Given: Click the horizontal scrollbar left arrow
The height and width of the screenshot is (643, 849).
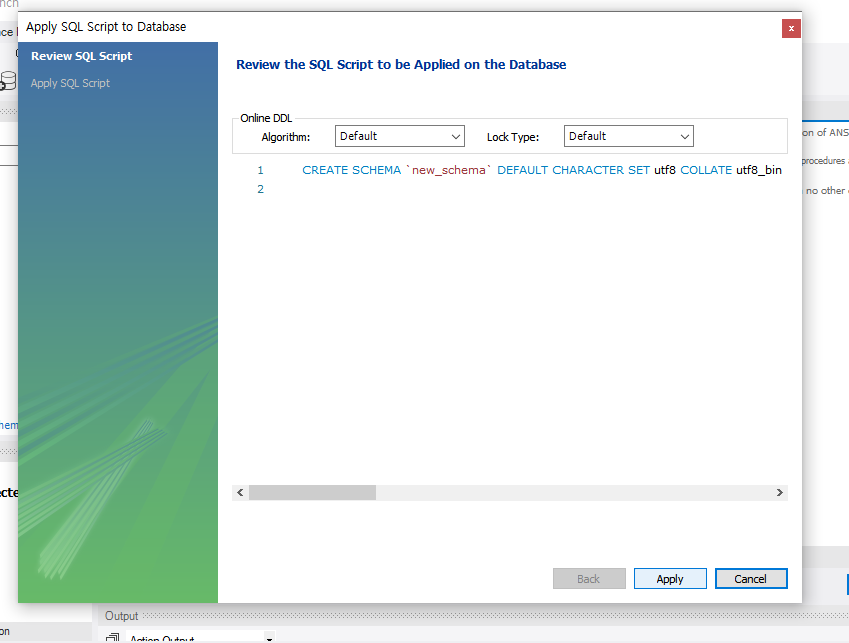Looking at the screenshot, I should coord(240,493).
